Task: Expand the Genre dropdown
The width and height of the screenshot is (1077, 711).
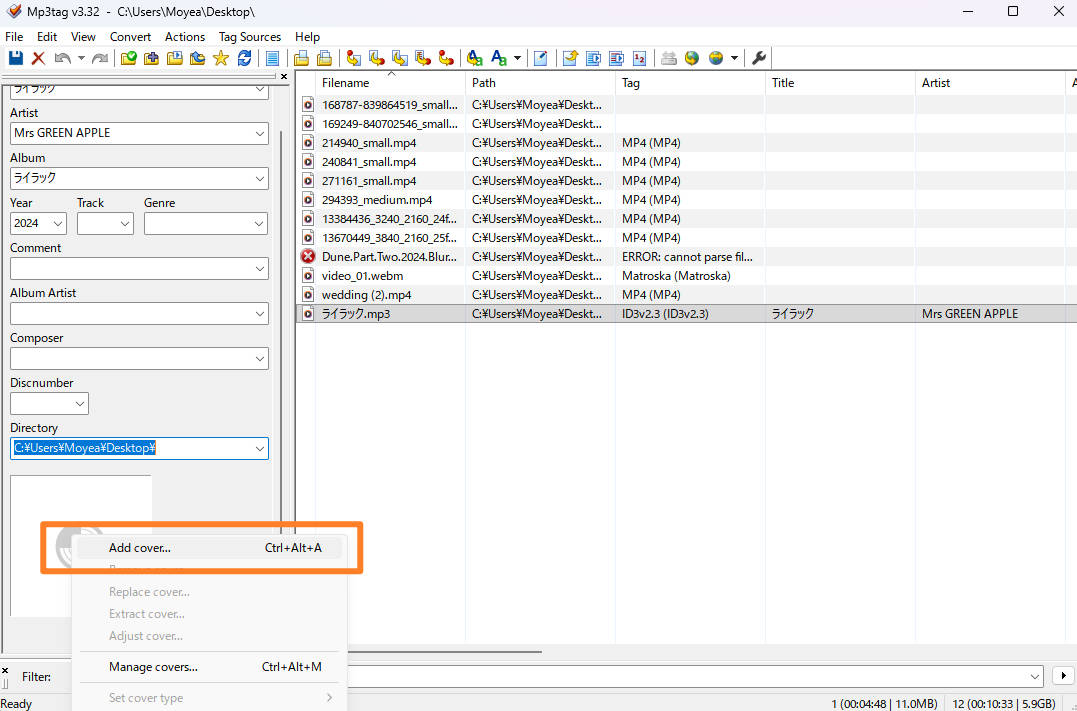Action: coord(260,224)
